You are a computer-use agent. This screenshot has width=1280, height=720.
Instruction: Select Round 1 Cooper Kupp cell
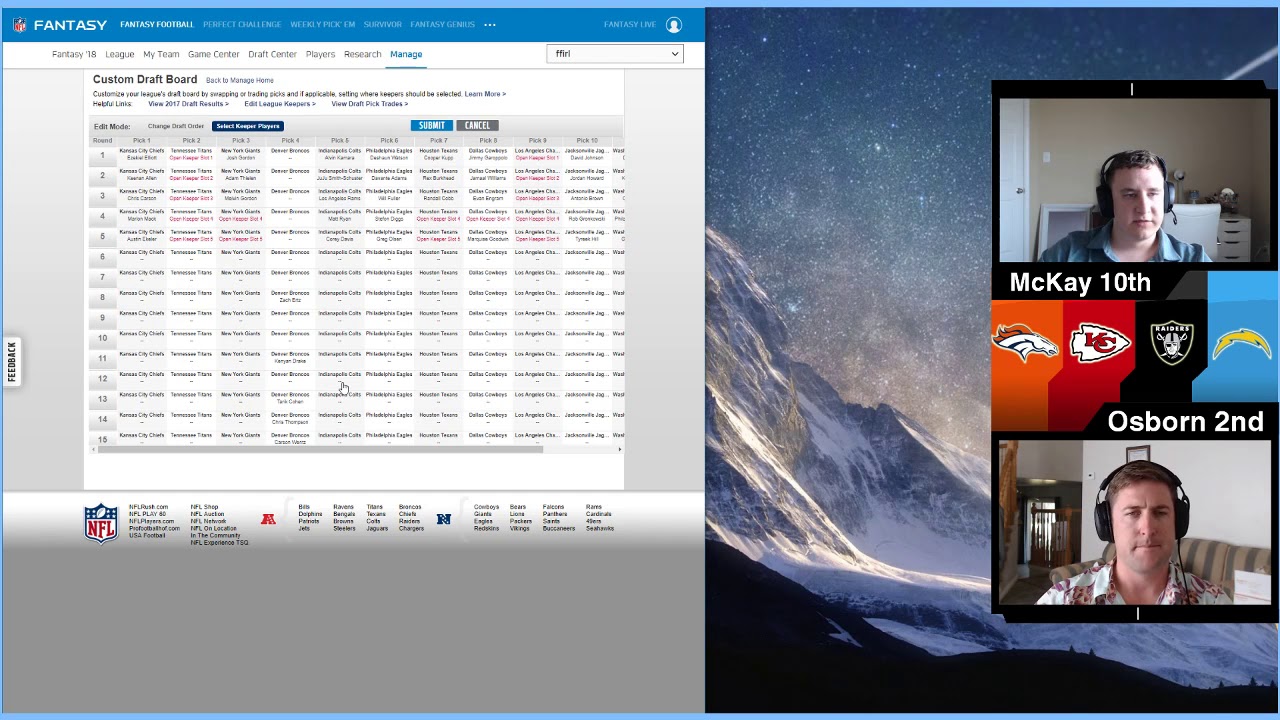pyautogui.click(x=438, y=155)
